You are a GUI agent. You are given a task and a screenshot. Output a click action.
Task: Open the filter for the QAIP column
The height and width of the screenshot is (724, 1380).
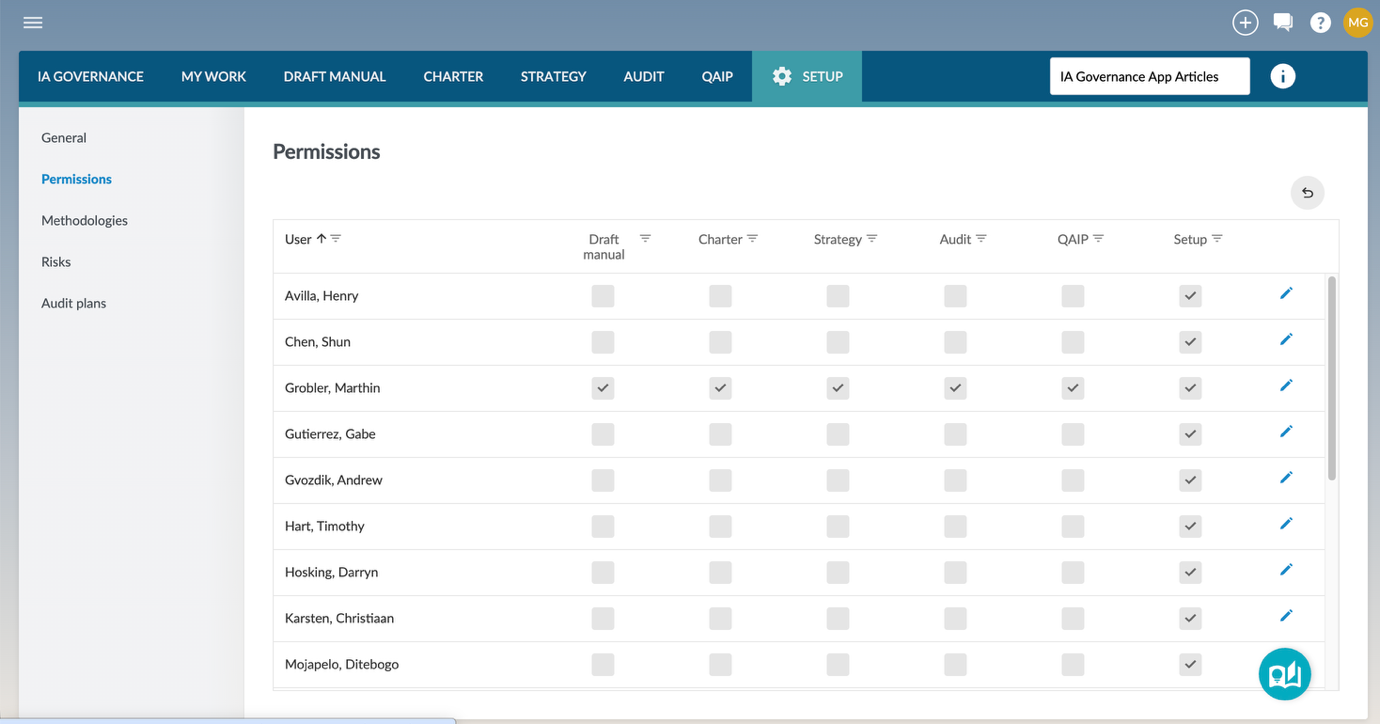click(x=1099, y=239)
